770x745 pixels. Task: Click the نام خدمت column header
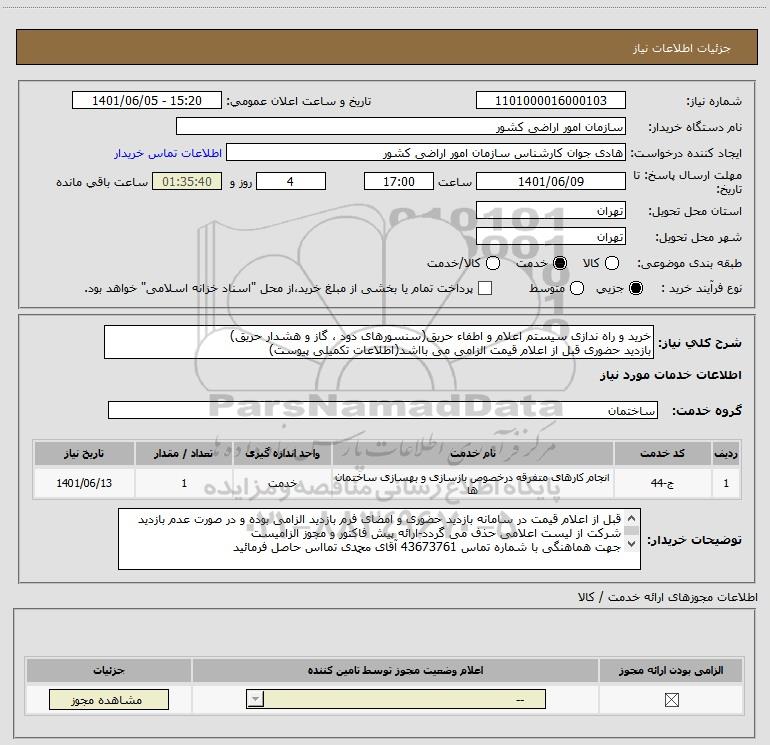[473, 453]
